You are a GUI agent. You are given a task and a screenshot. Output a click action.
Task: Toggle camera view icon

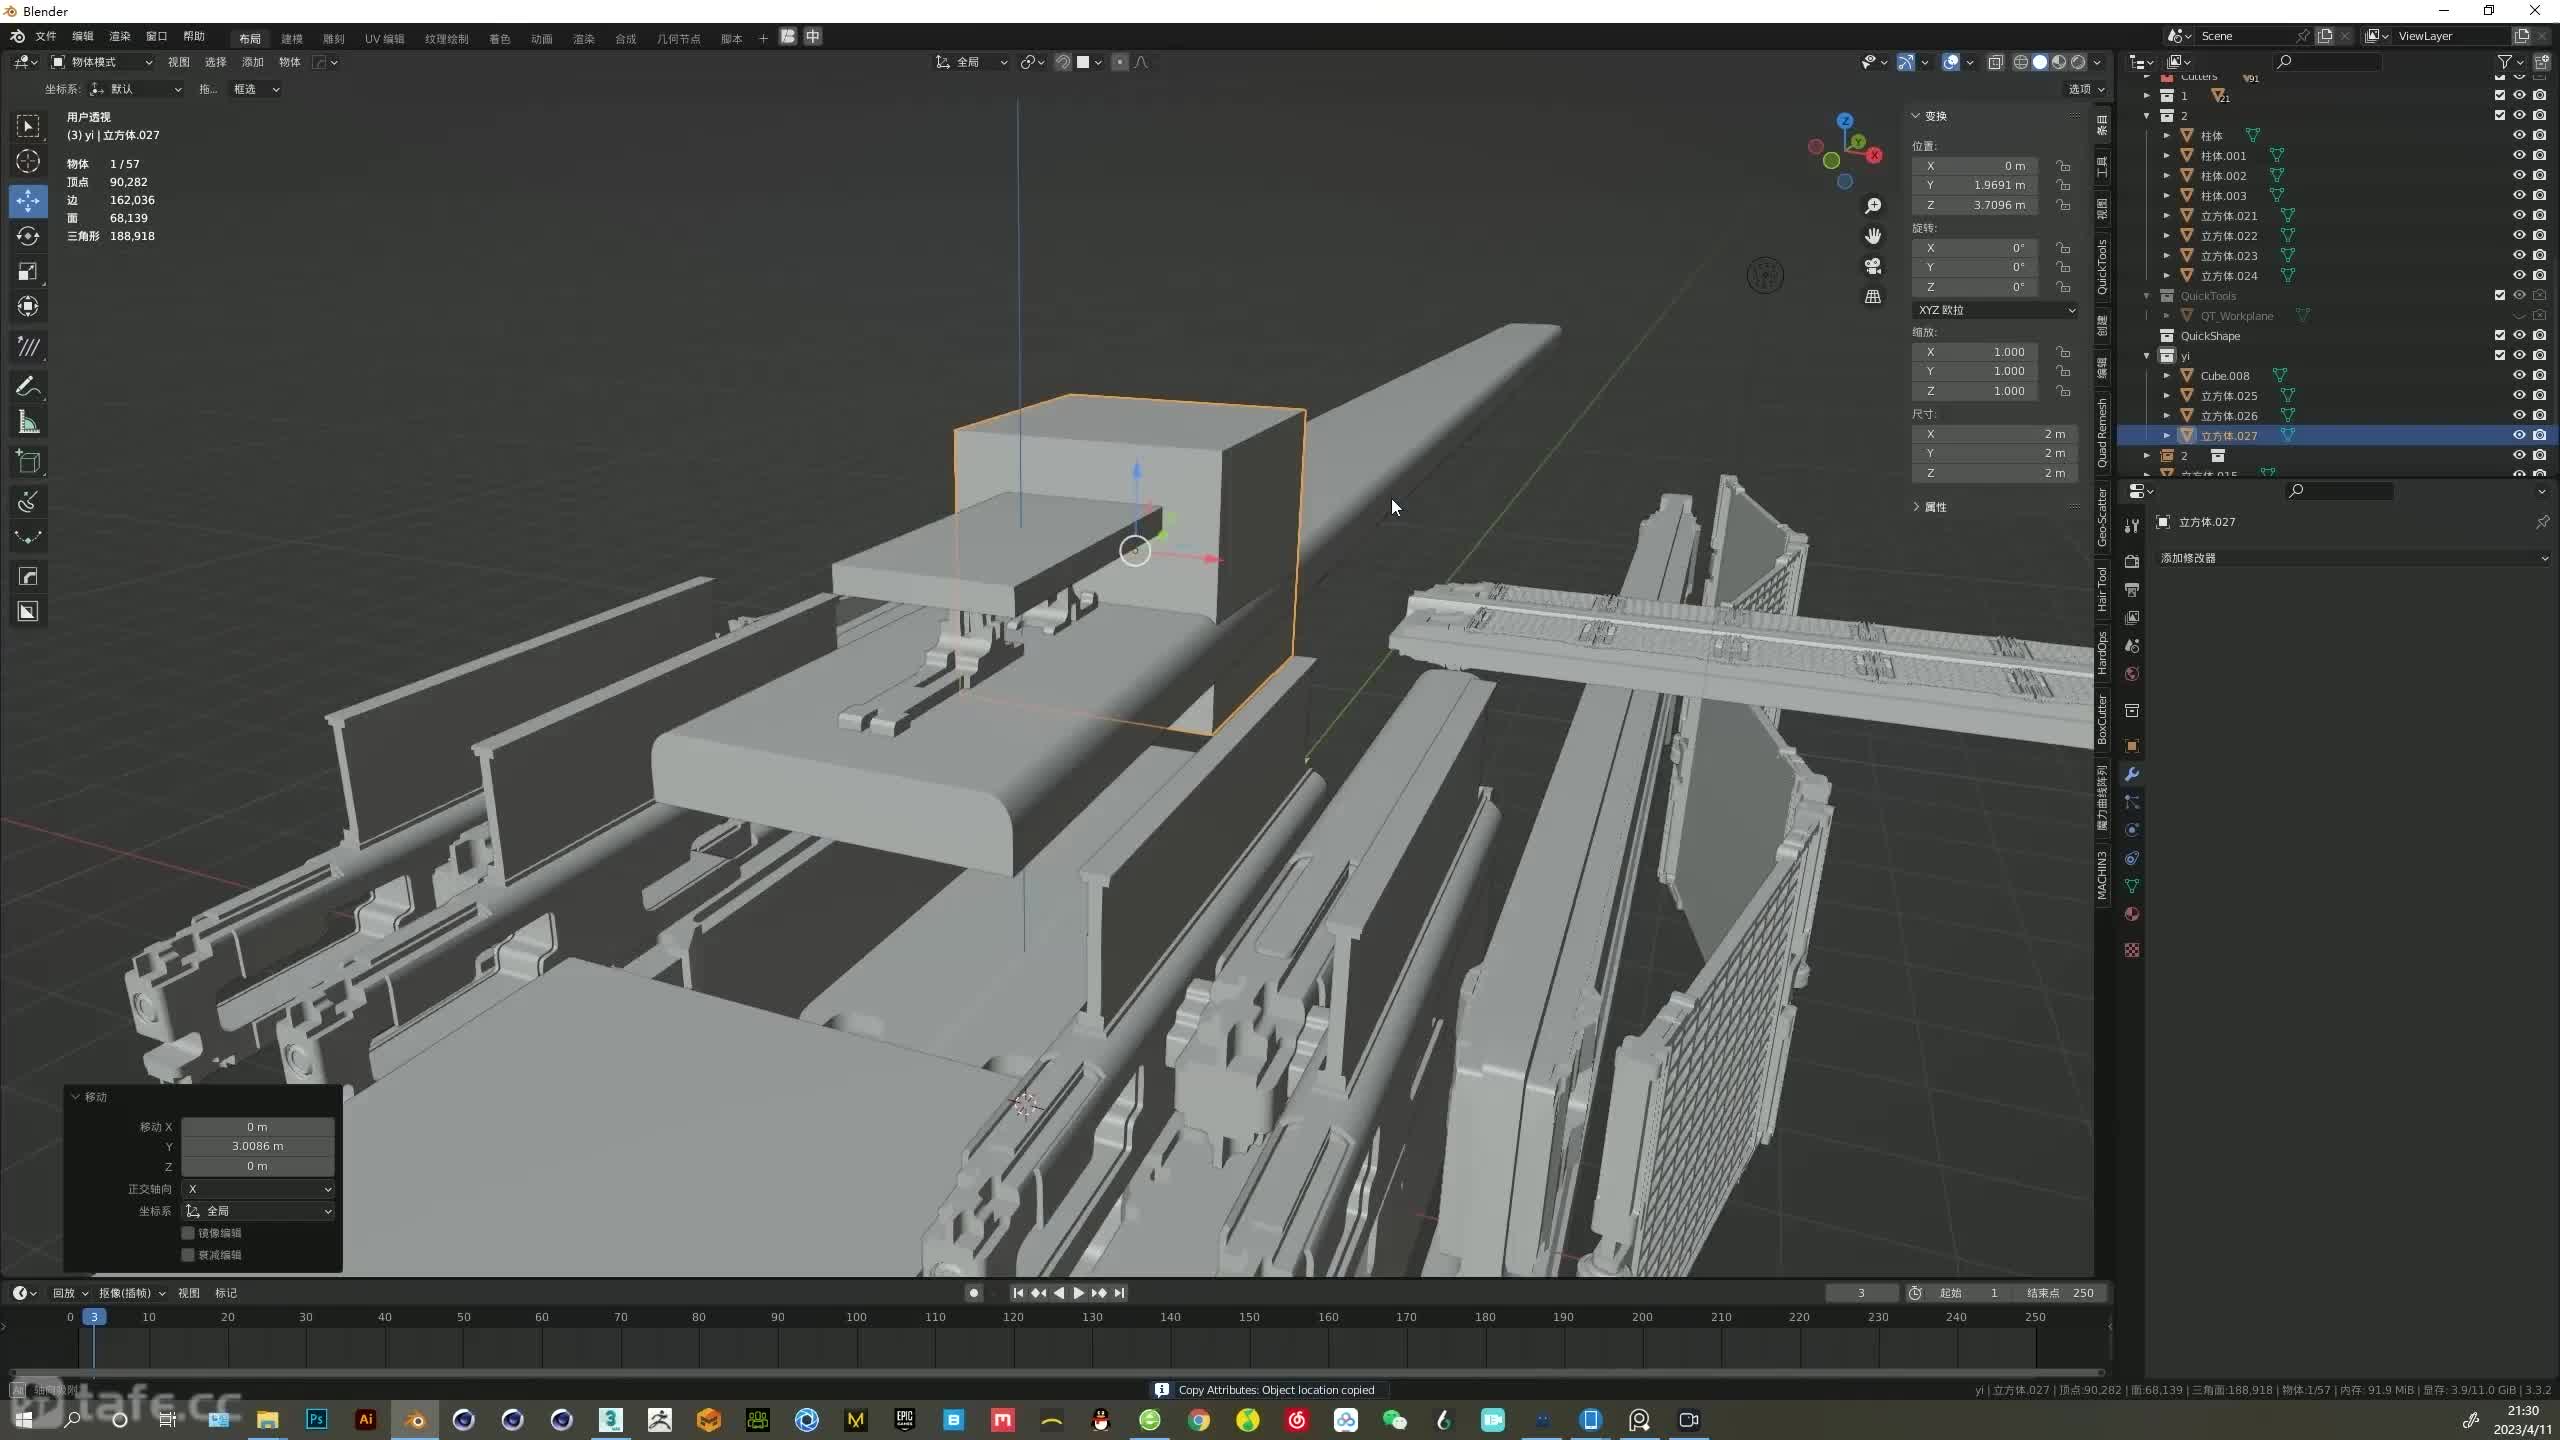(x=1873, y=266)
